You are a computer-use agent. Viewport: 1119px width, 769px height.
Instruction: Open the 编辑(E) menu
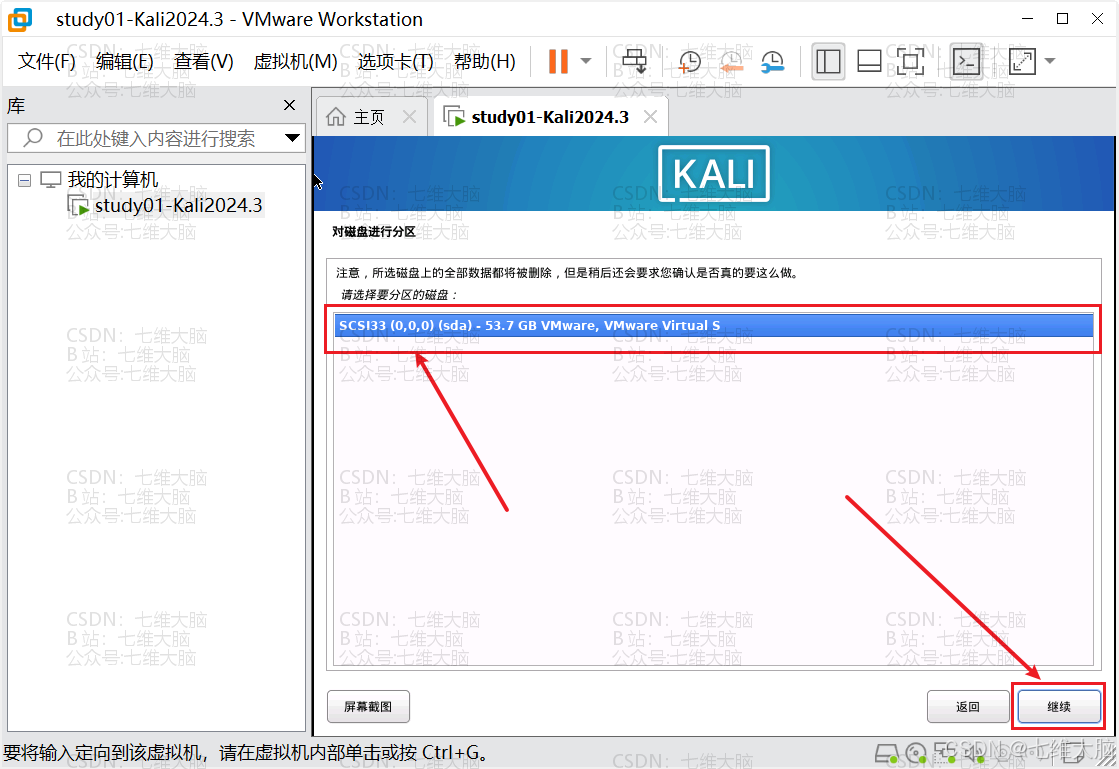(x=125, y=61)
